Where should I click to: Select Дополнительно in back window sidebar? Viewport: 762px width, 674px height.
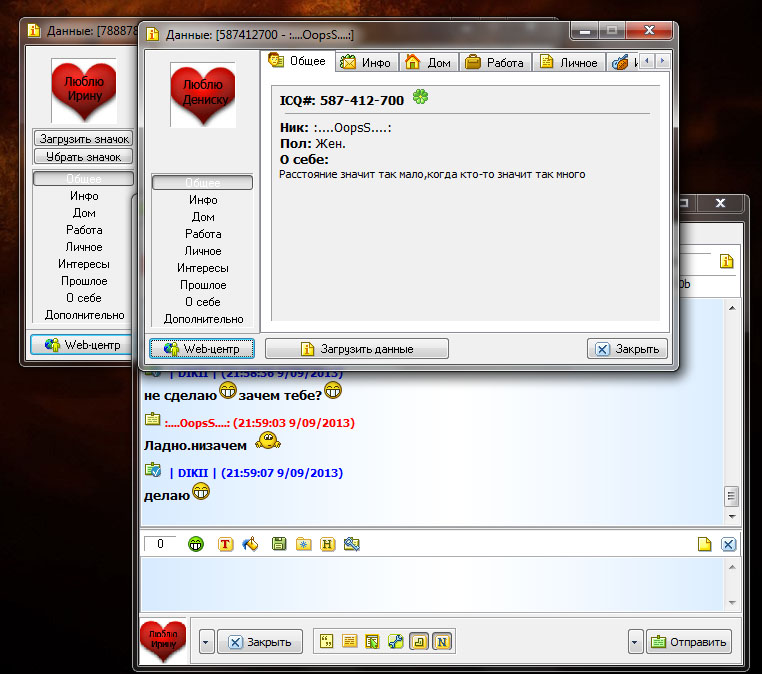click(85, 315)
